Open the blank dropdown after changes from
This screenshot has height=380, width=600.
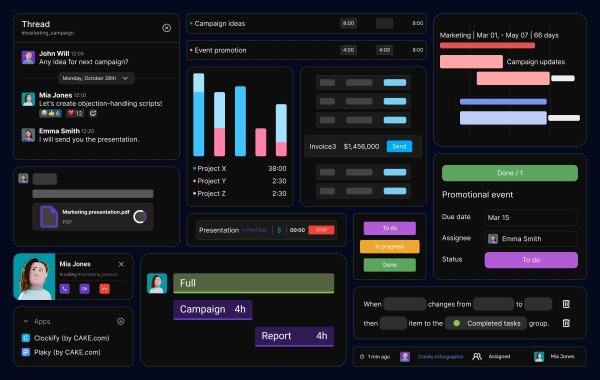[x=493, y=304]
